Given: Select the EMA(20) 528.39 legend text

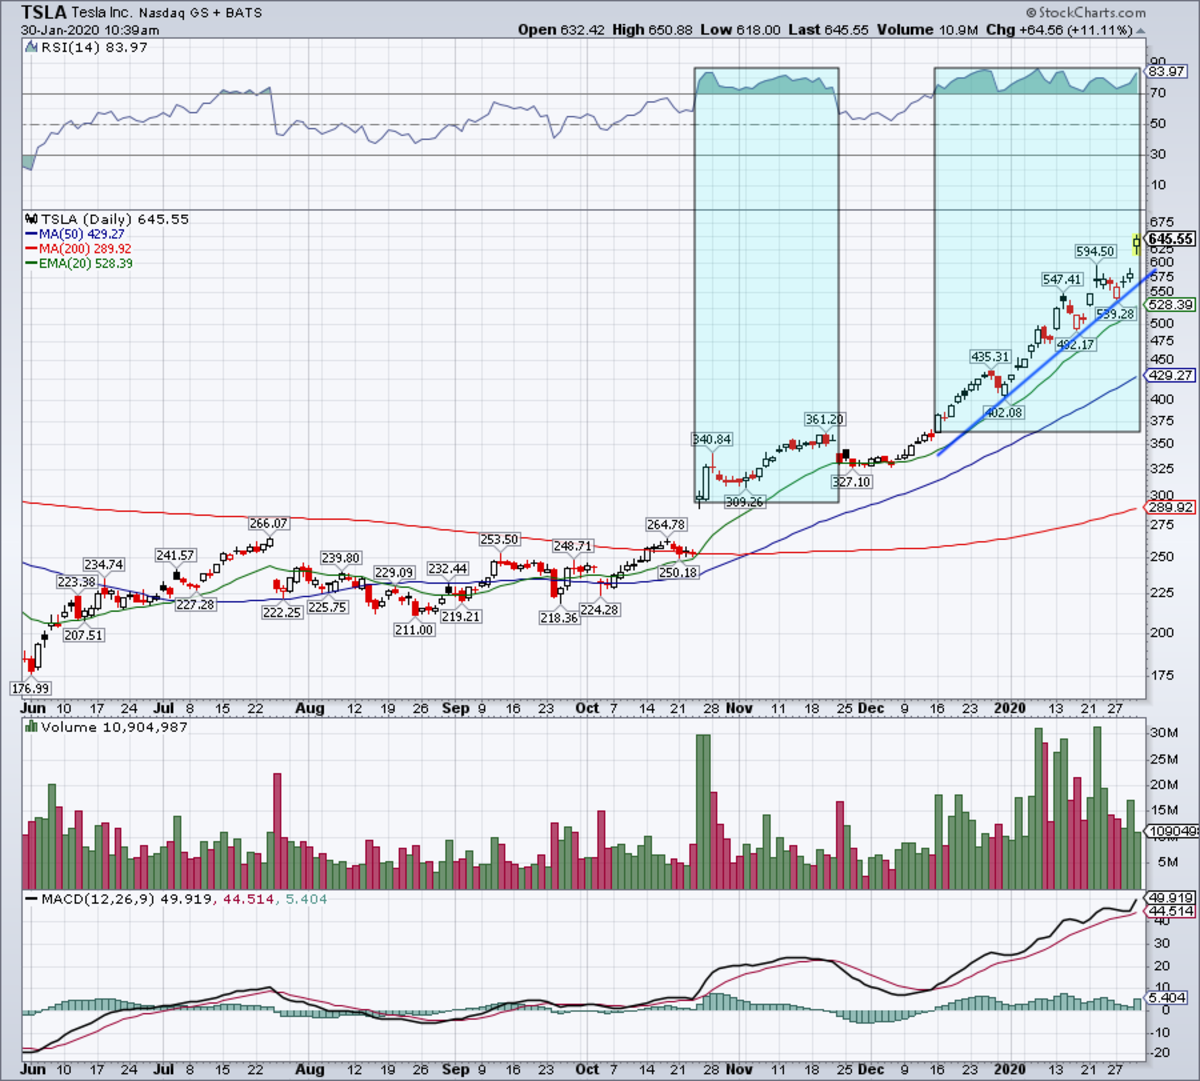Looking at the screenshot, I should tap(86, 264).
